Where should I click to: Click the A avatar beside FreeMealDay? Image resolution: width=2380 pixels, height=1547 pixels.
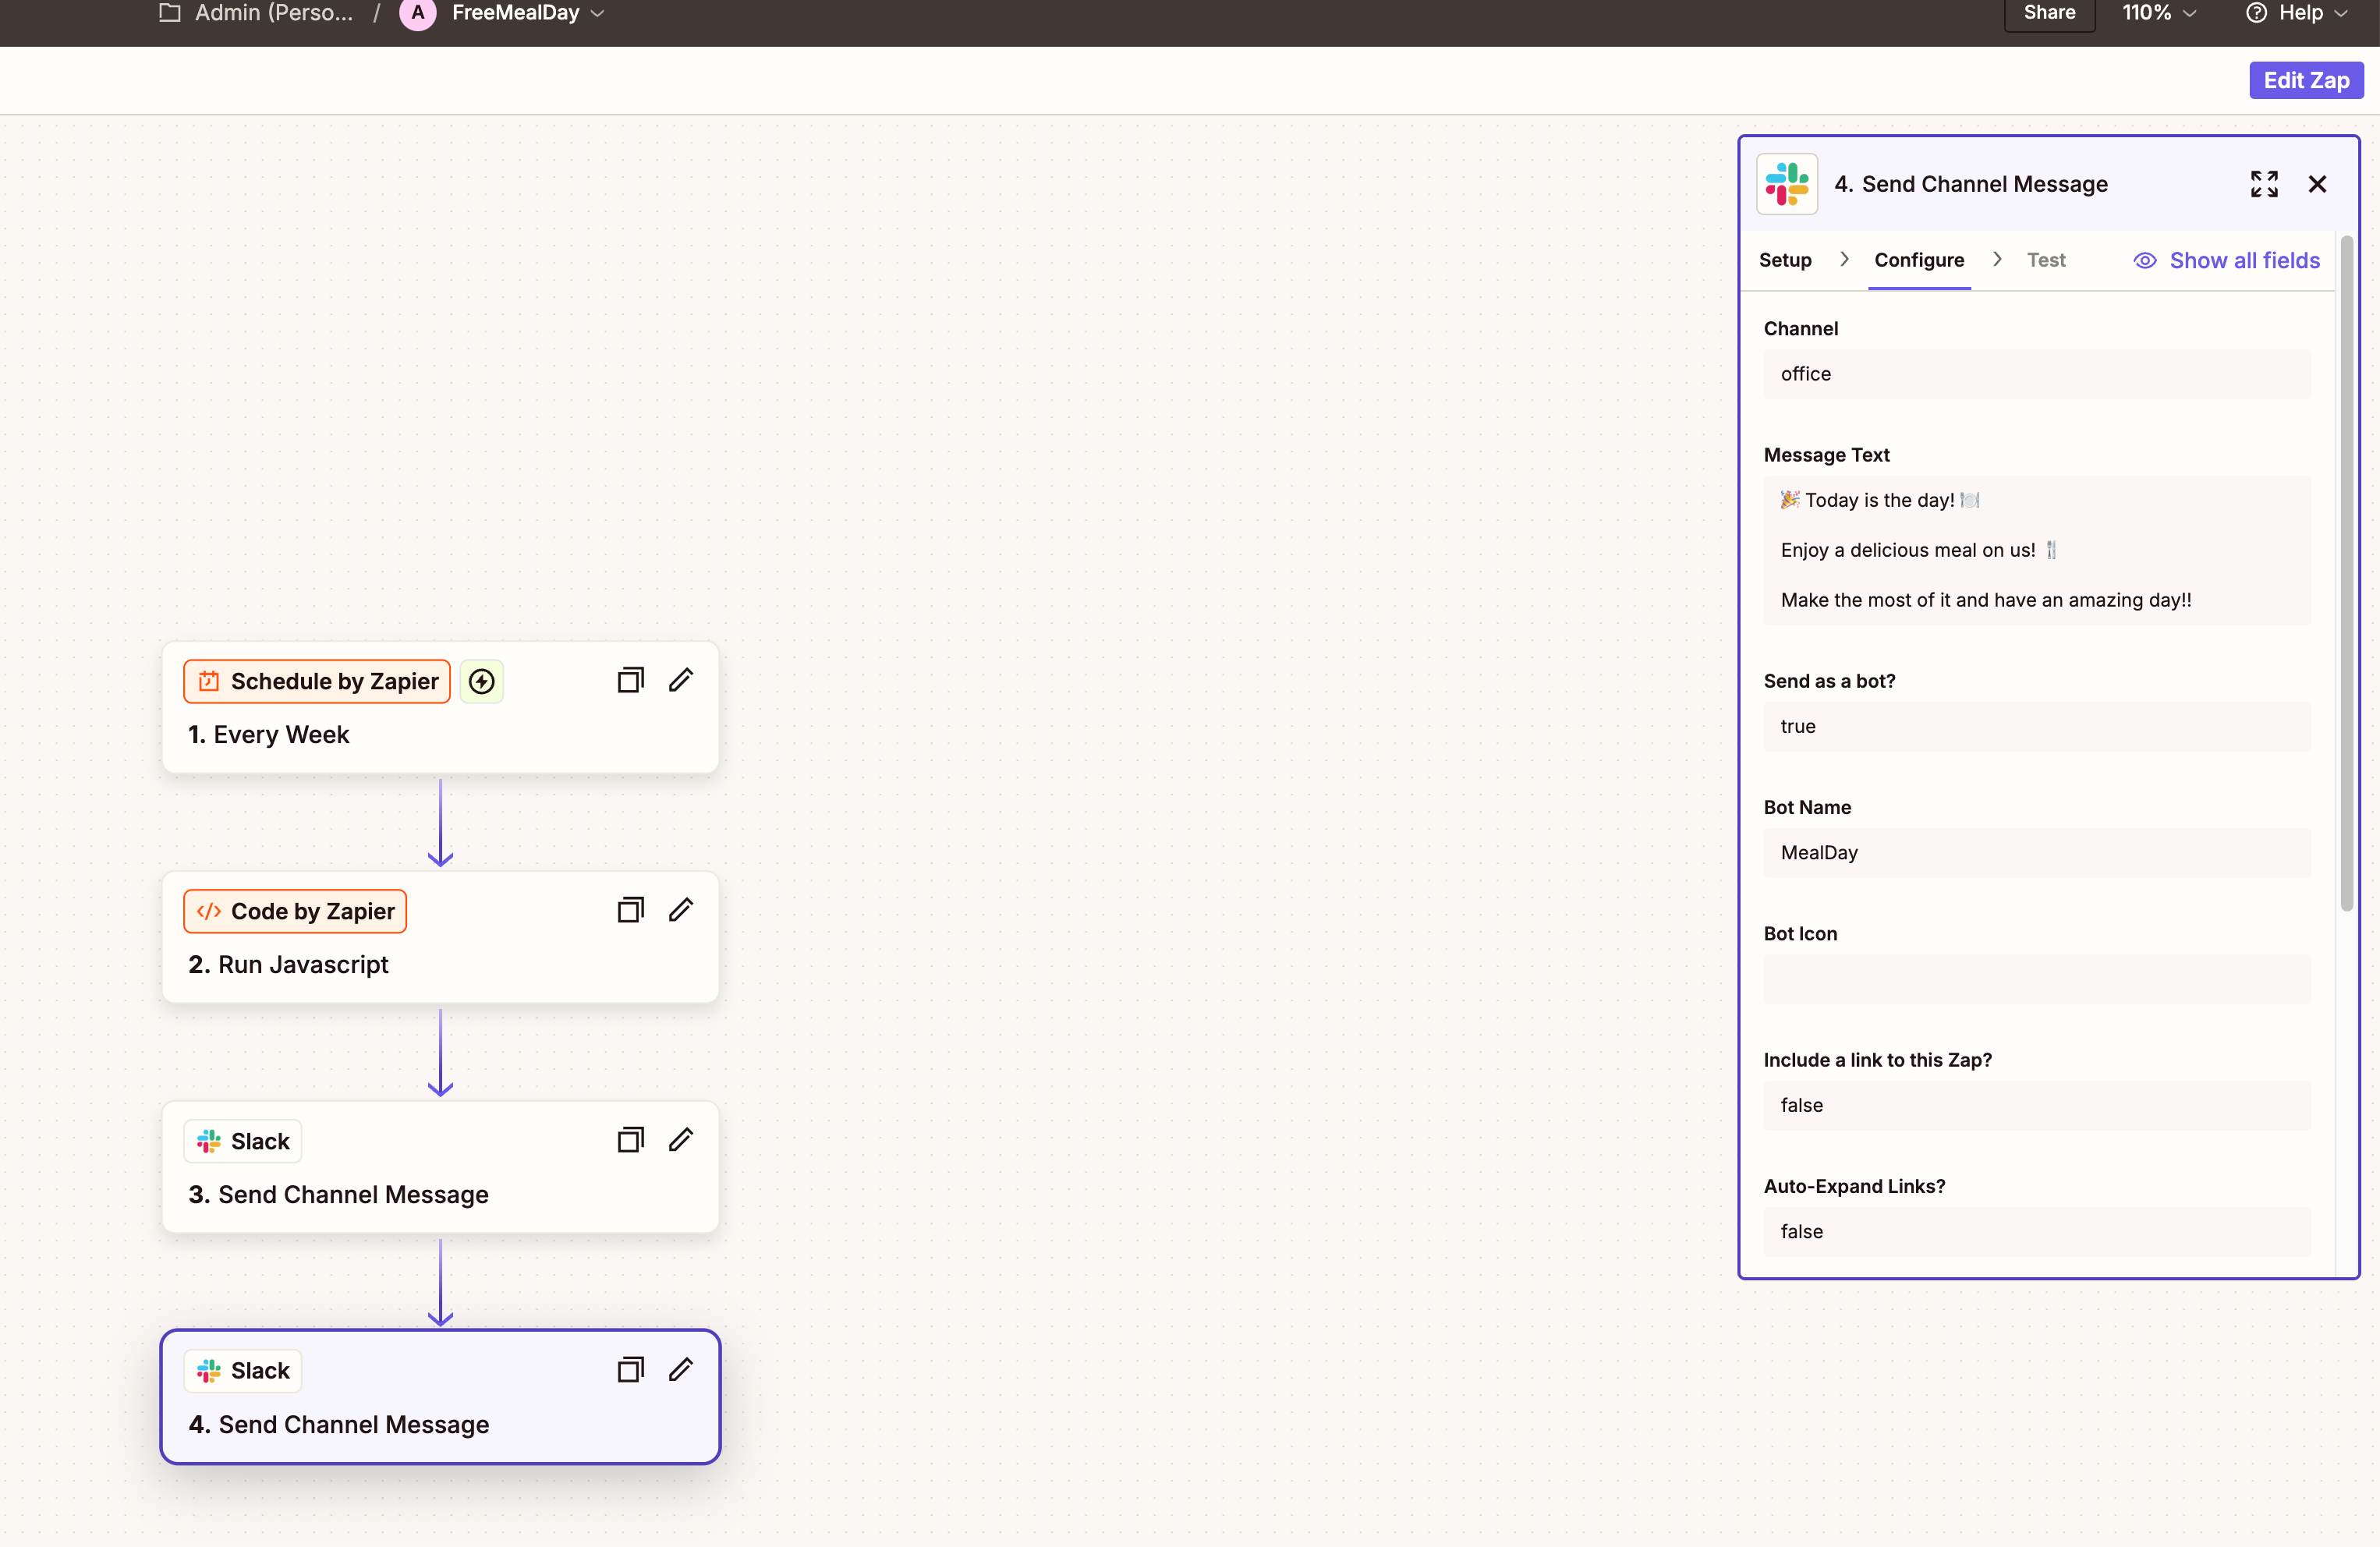[418, 13]
